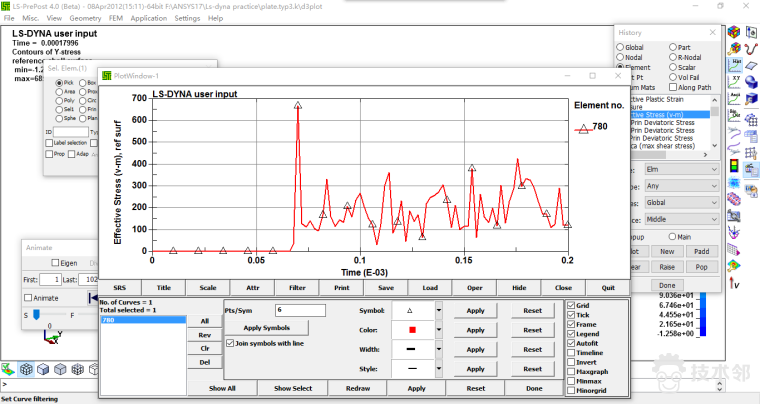
Task: Click the traffic light icon in right toolbar
Action: (735, 166)
